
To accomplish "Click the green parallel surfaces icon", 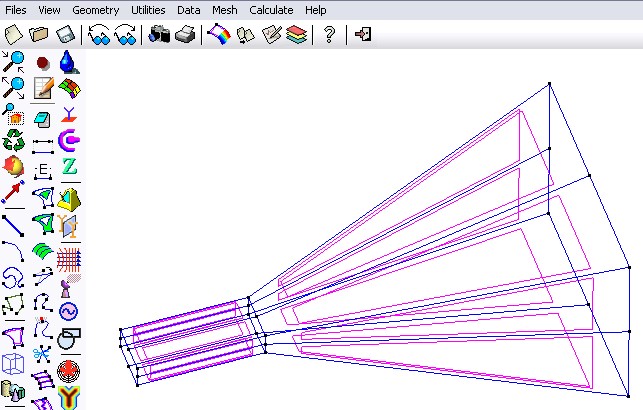I will 43,250.
